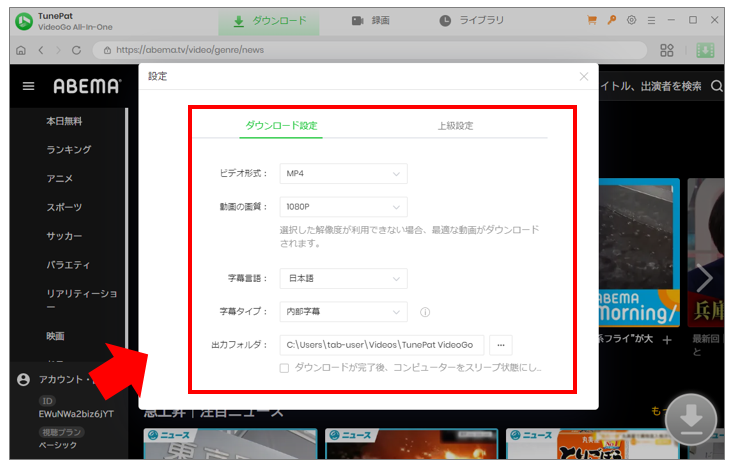The width and height of the screenshot is (738, 465).
Task: Select the ライブラリ top tab
Action: click(x=472, y=21)
